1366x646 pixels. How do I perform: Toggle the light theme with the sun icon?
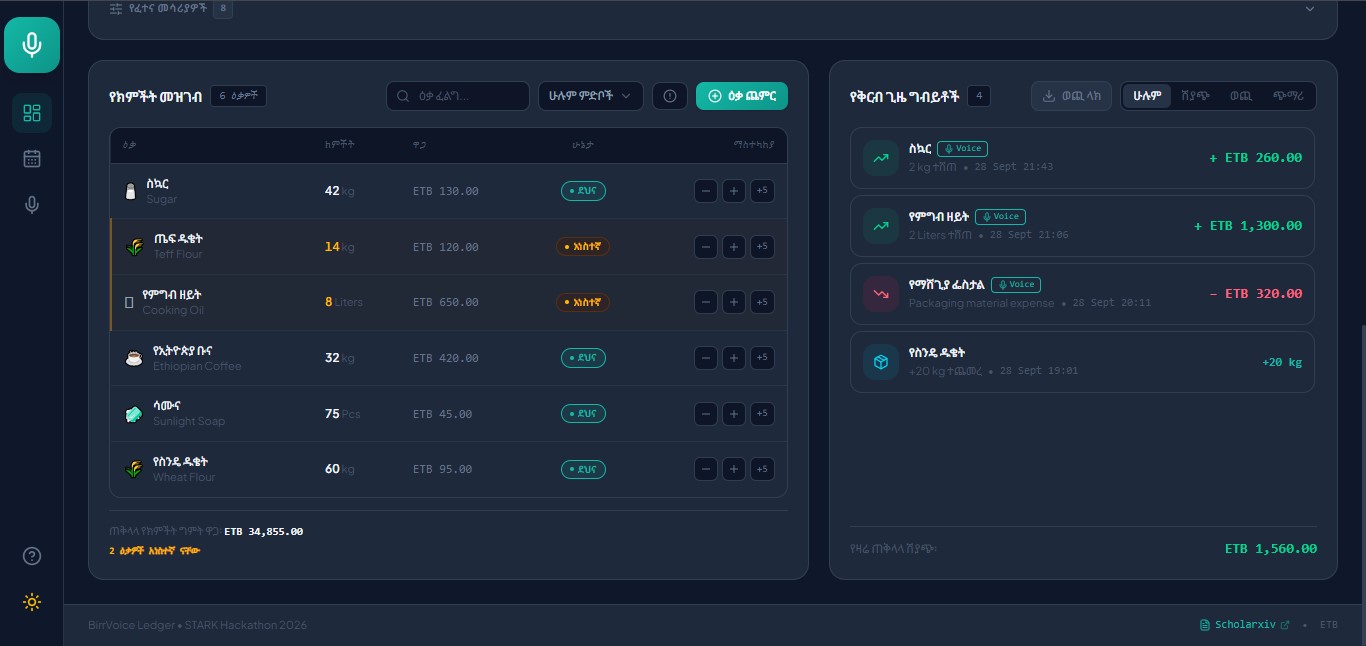click(x=32, y=602)
